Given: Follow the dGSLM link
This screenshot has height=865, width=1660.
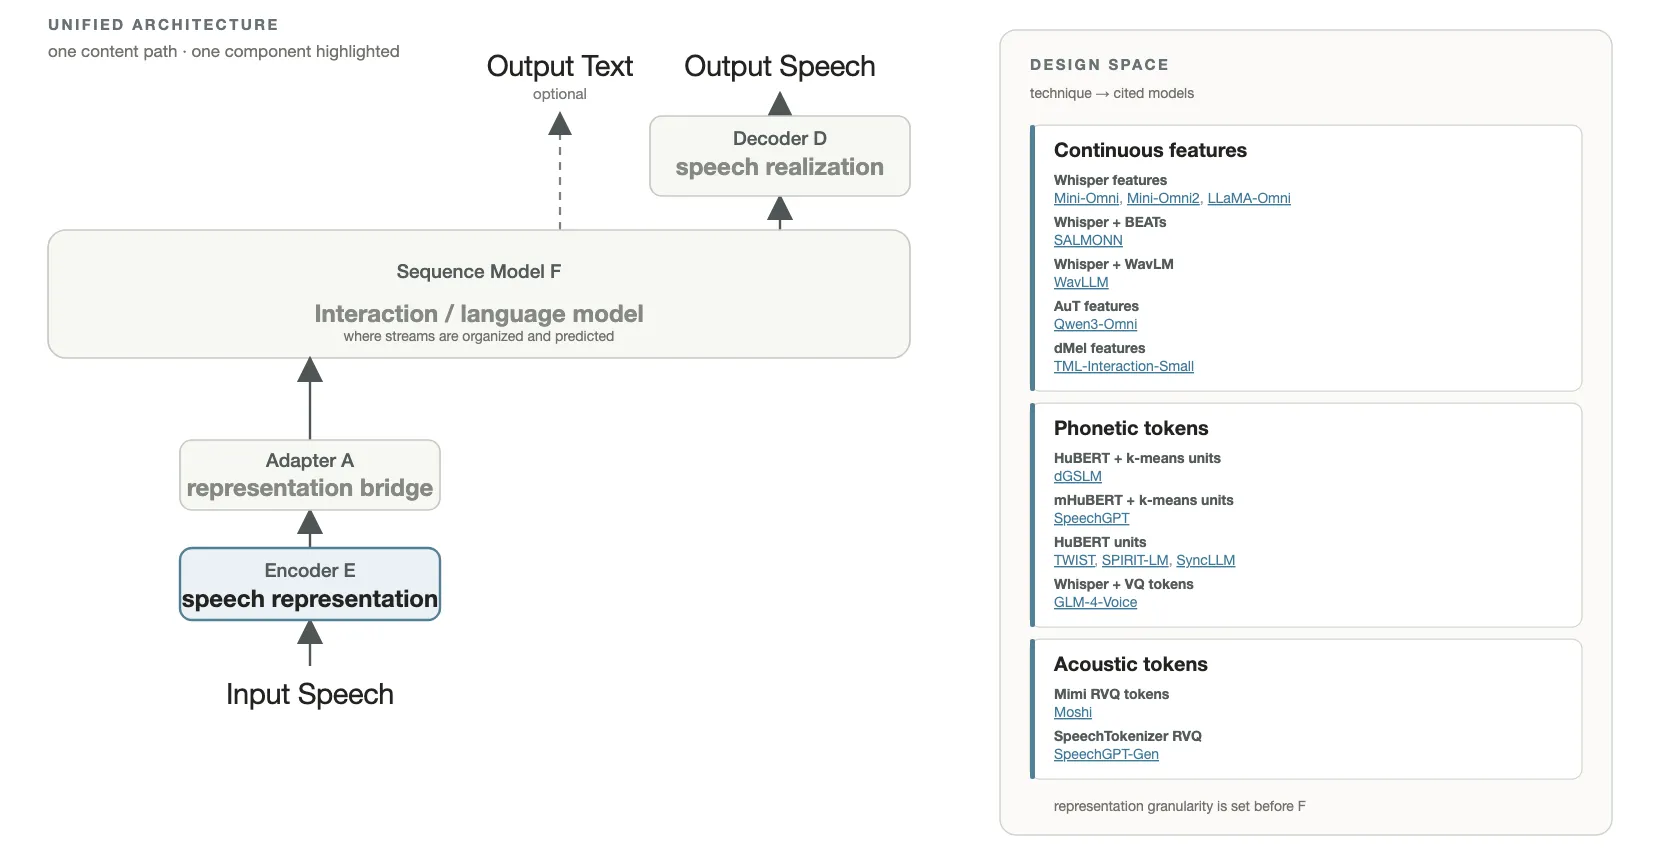Looking at the screenshot, I should (x=1078, y=476).
